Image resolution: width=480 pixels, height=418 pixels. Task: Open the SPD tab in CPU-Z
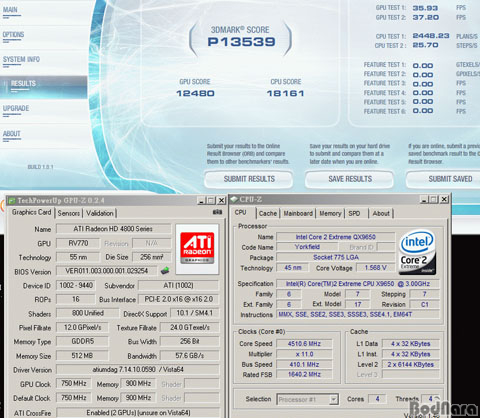point(354,214)
